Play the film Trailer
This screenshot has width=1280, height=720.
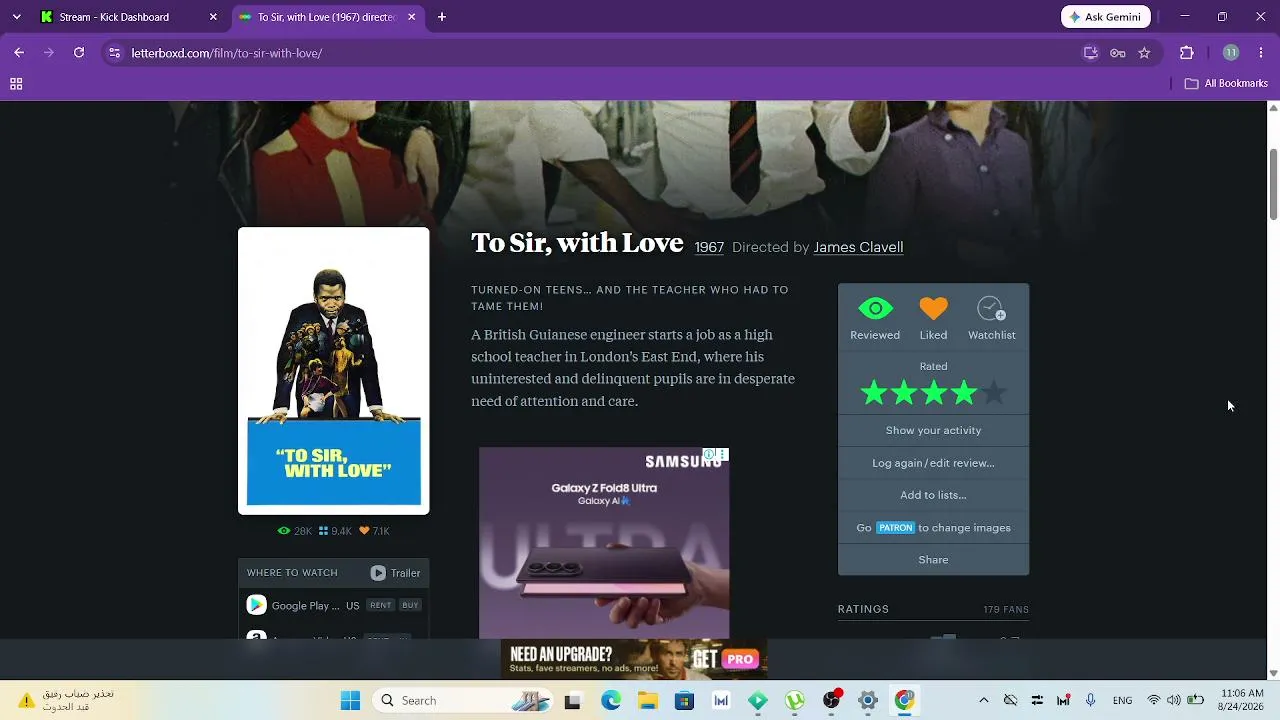(396, 573)
